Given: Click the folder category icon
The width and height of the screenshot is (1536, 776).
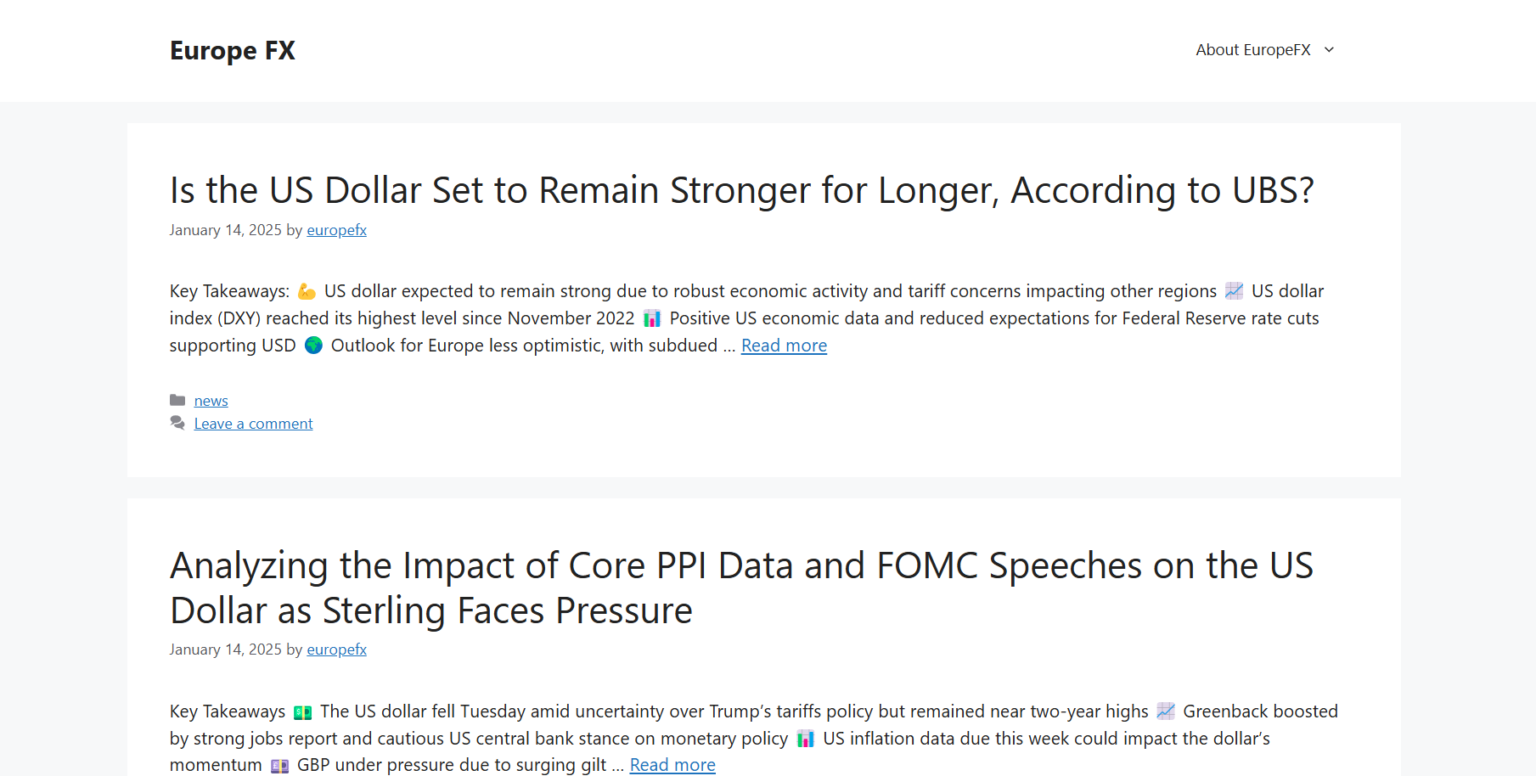Looking at the screenshot, I should tap(178, 401).
